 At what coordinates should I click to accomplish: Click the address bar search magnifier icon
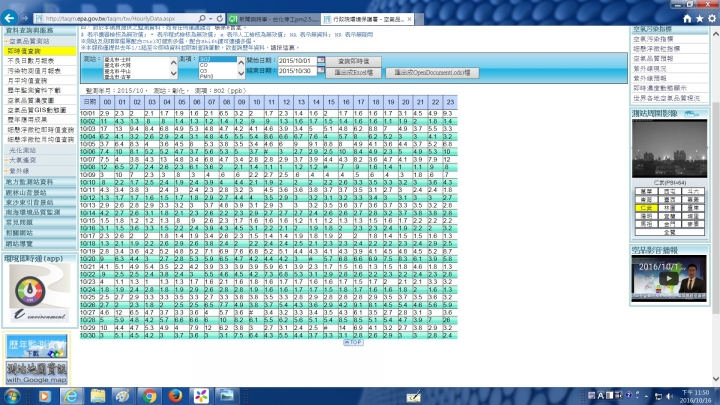(x=202, y=18)
